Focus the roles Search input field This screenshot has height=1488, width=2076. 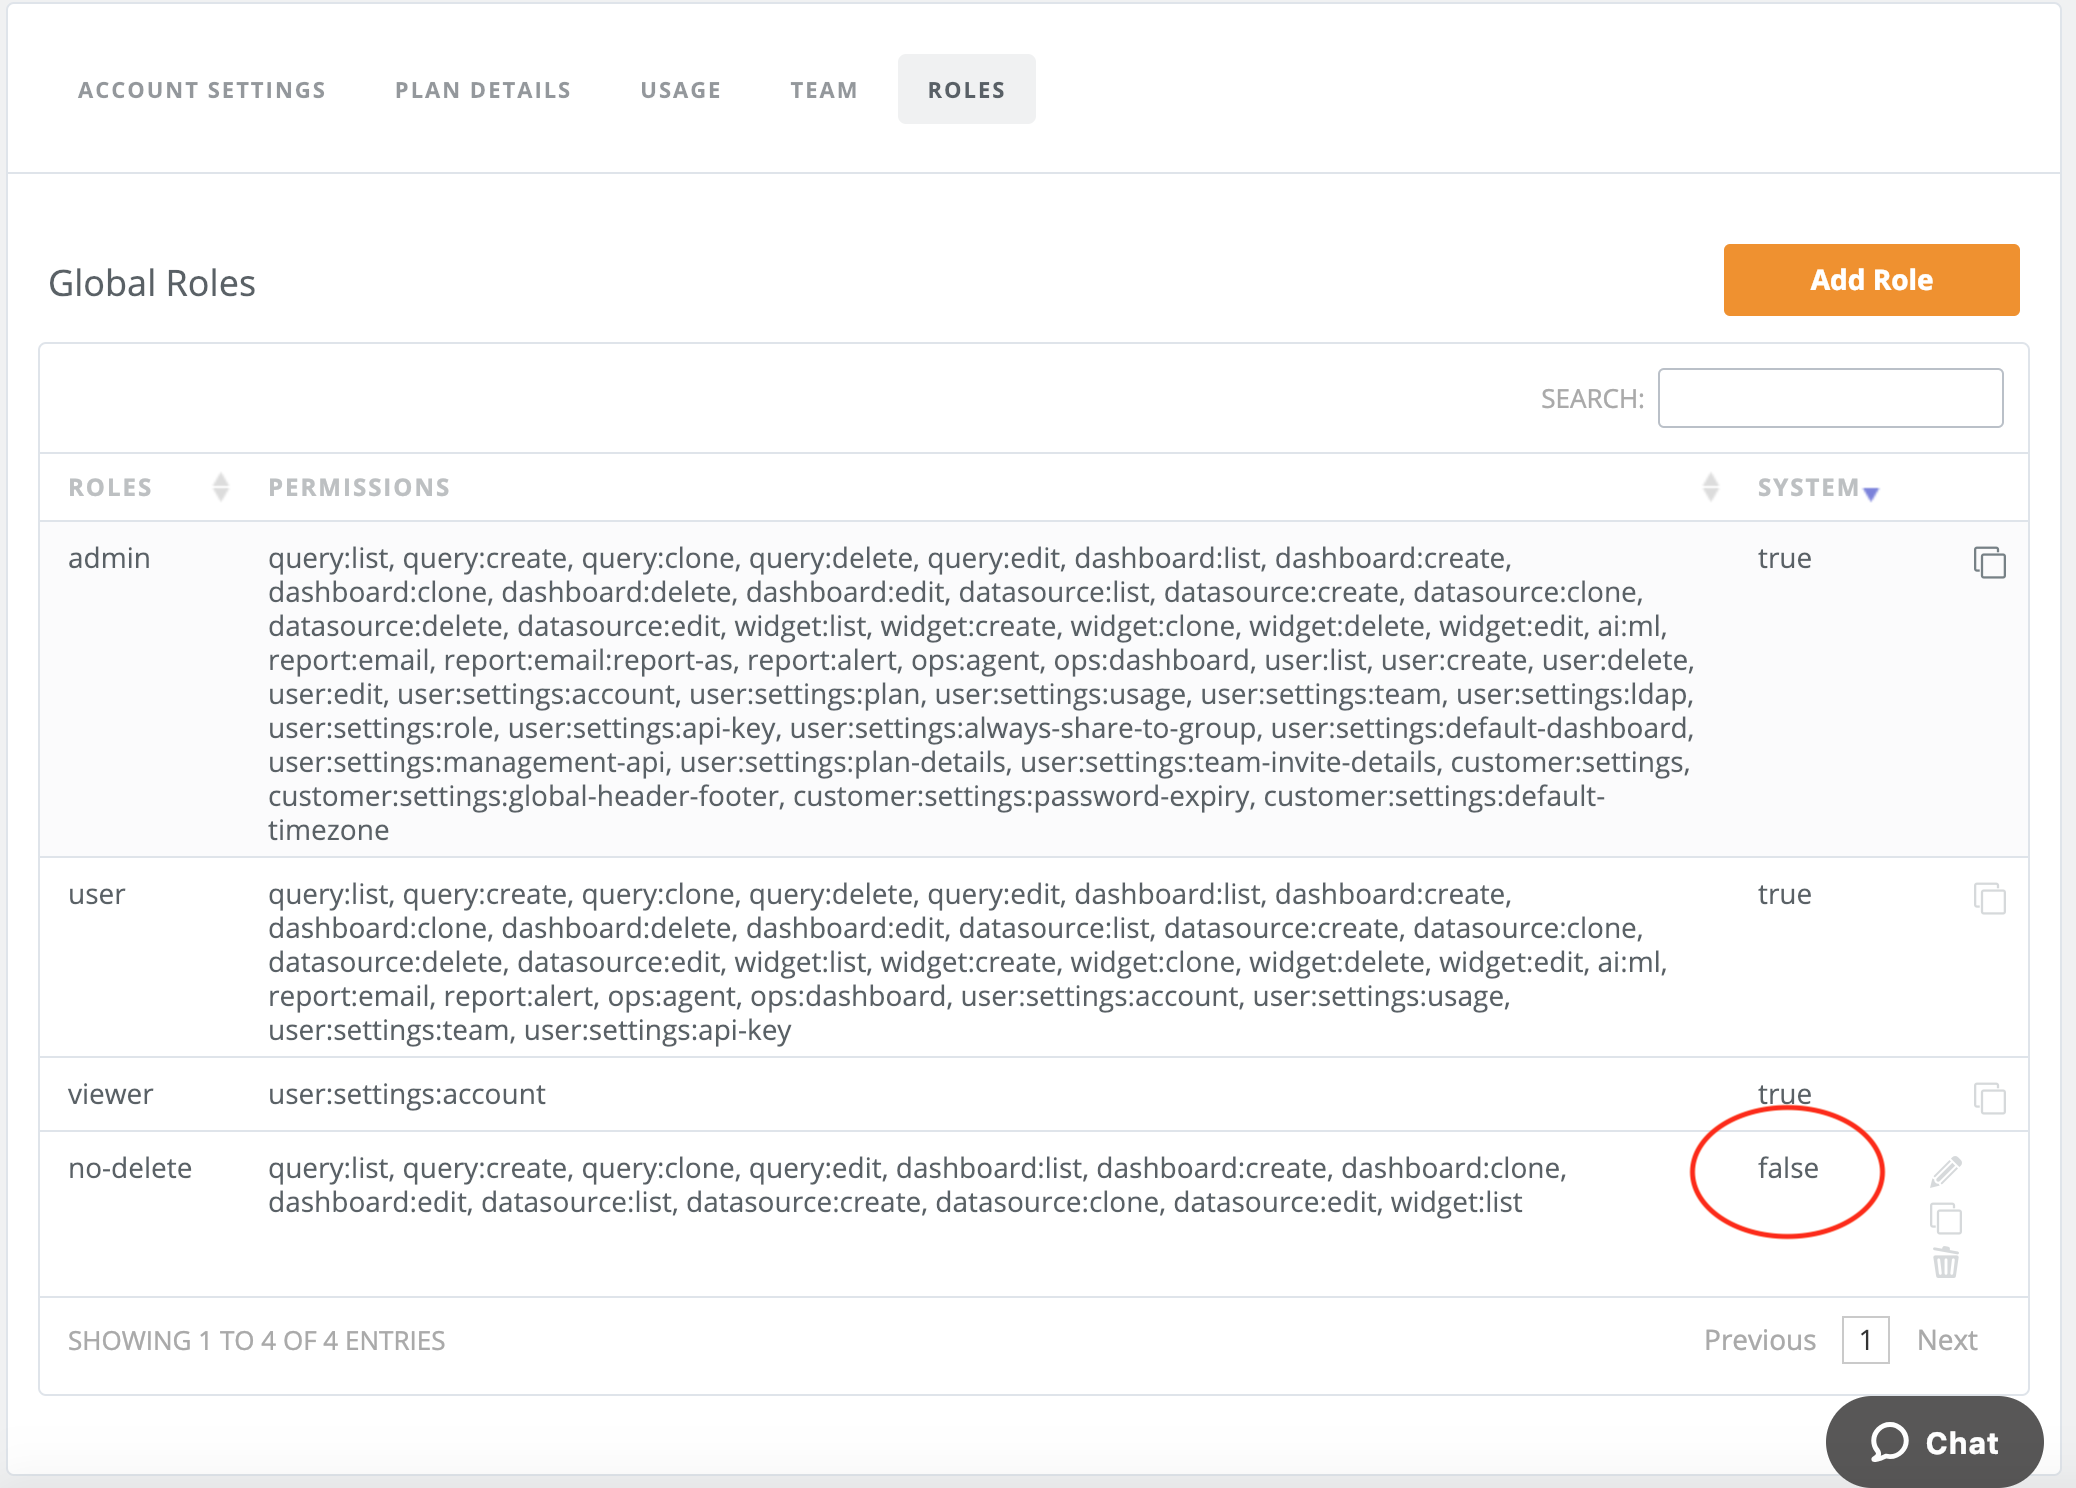tap(1829, 398)
